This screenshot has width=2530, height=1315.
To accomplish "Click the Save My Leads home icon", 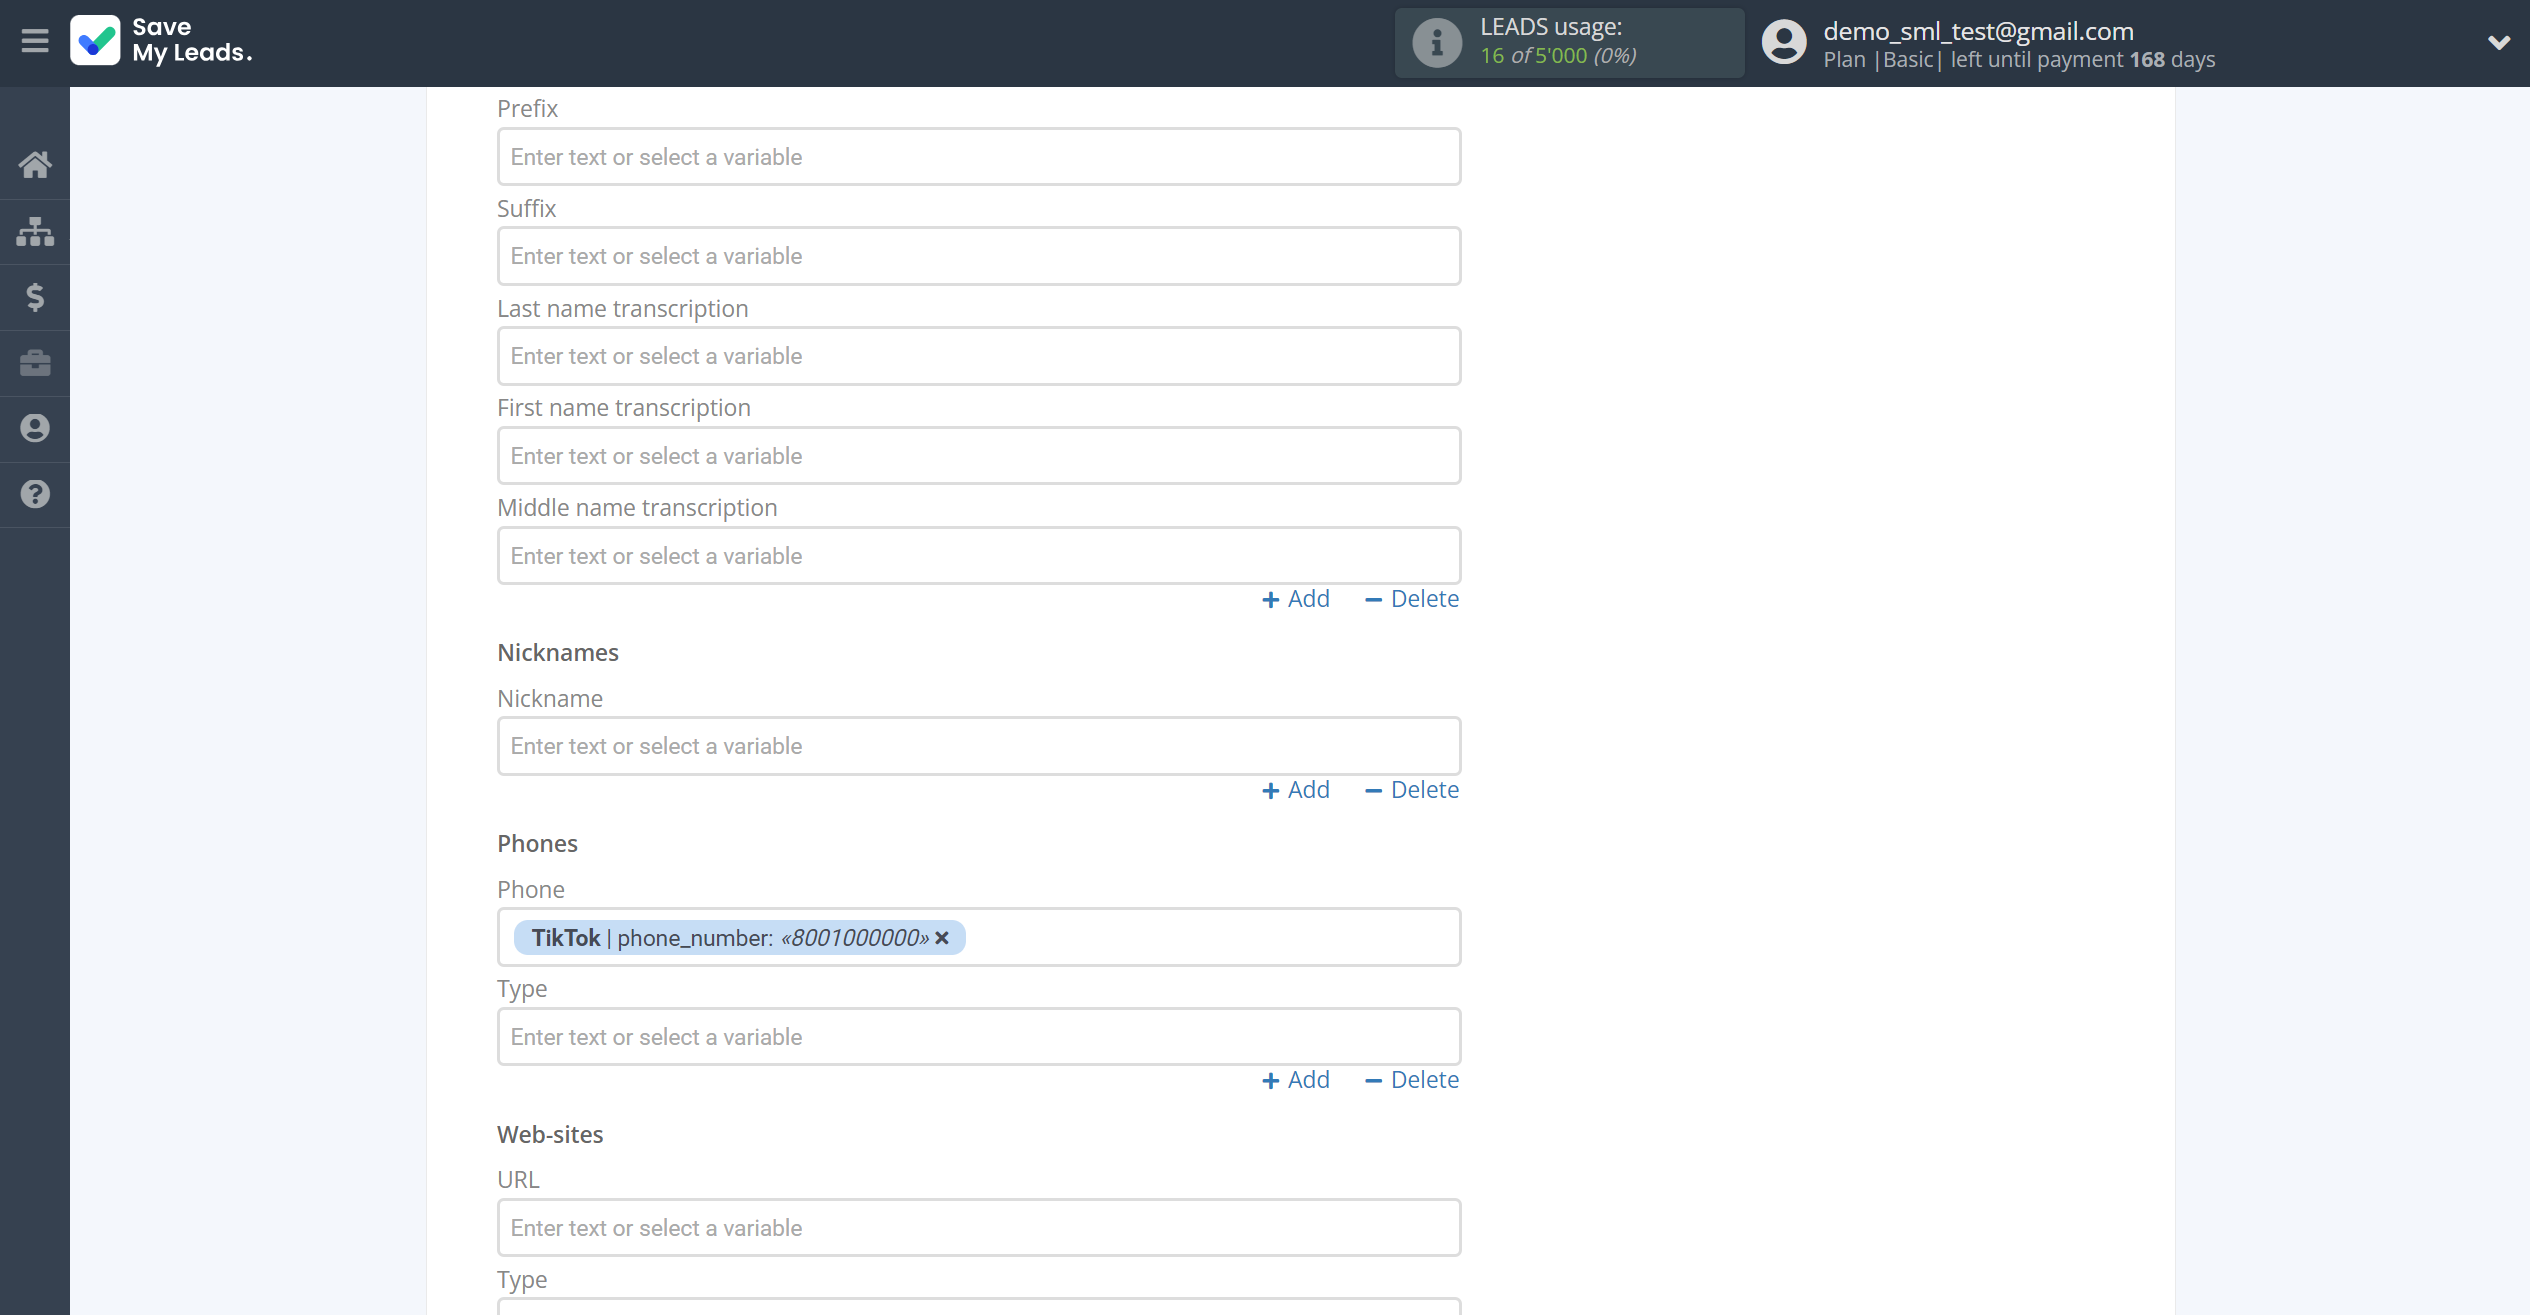I will [35, 162].
